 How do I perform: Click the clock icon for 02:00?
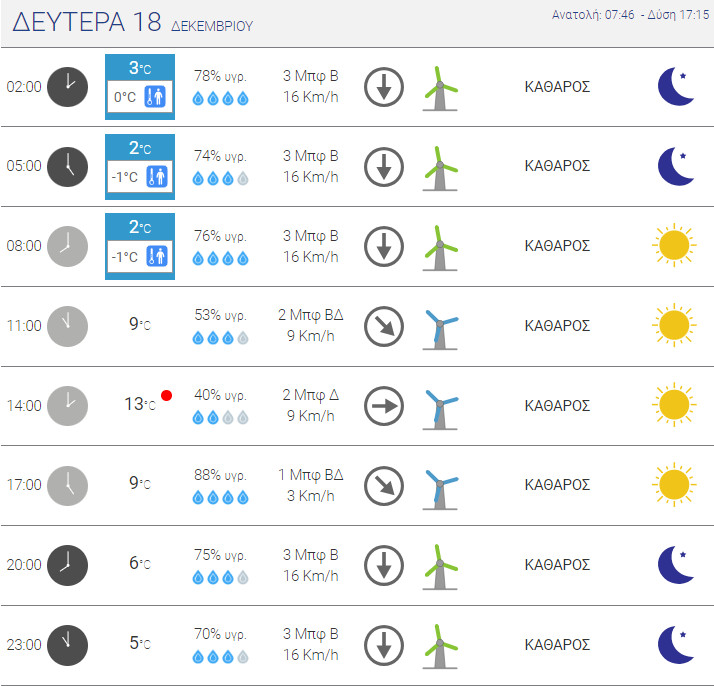[x=68, y=86]
